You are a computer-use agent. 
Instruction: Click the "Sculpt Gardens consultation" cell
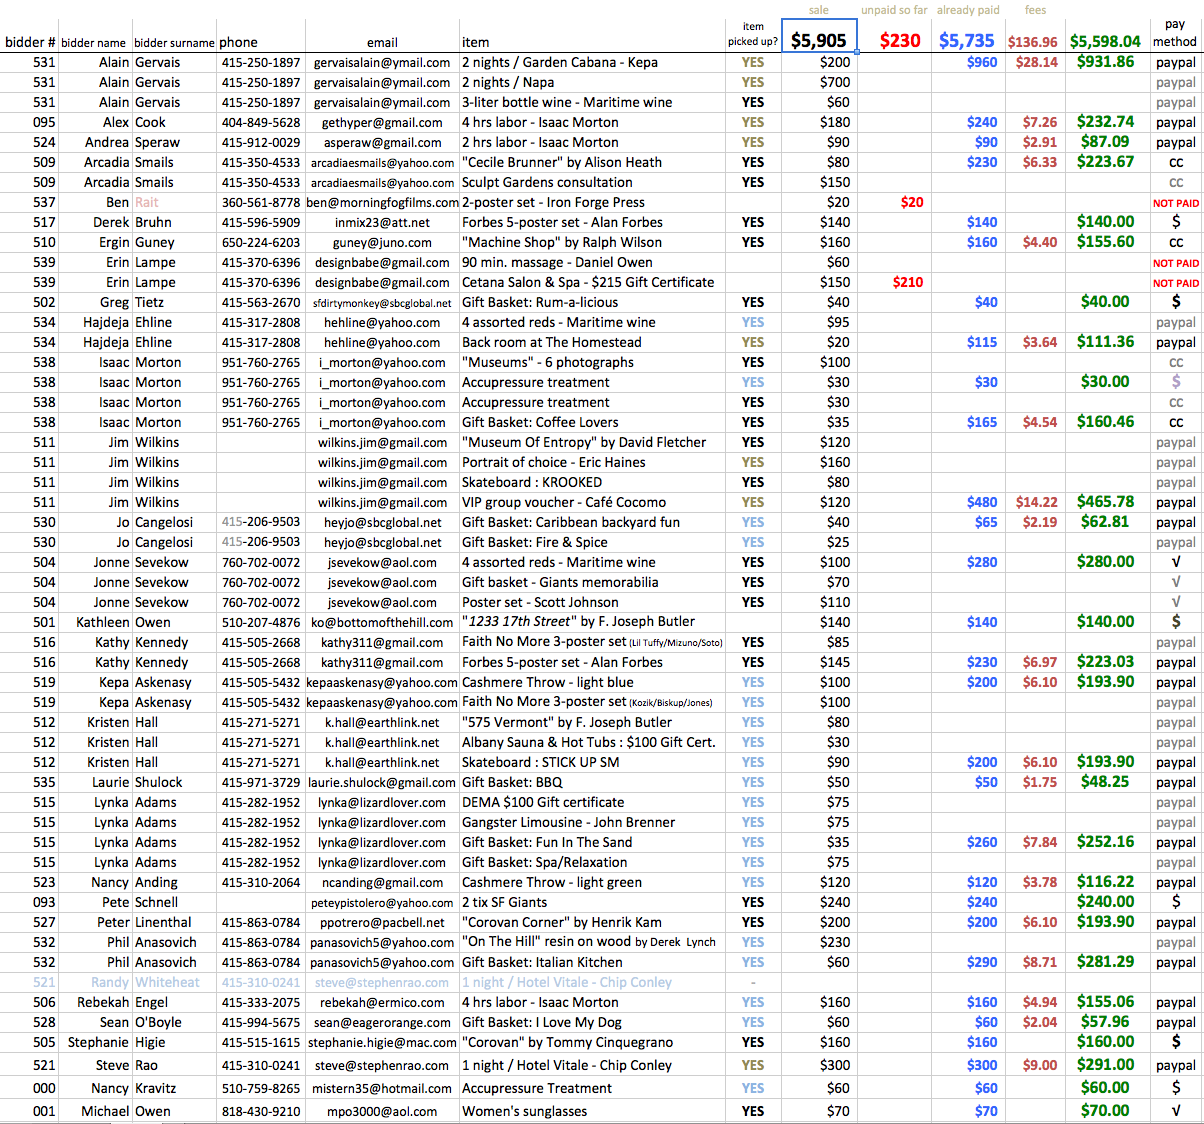coord(547,182)
